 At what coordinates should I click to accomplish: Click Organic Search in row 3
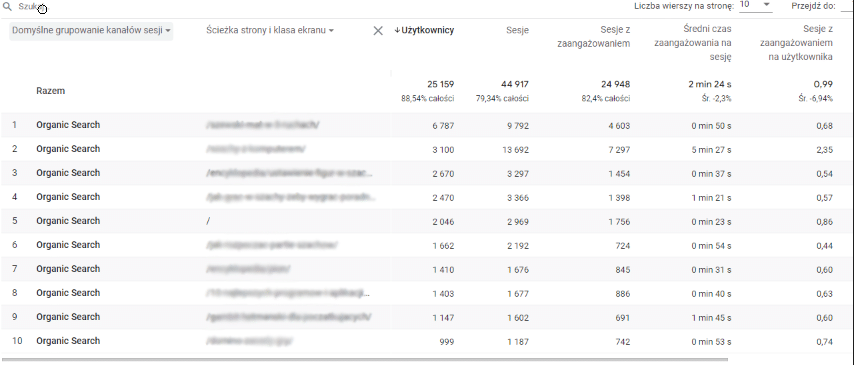click(x=68, y=173)
